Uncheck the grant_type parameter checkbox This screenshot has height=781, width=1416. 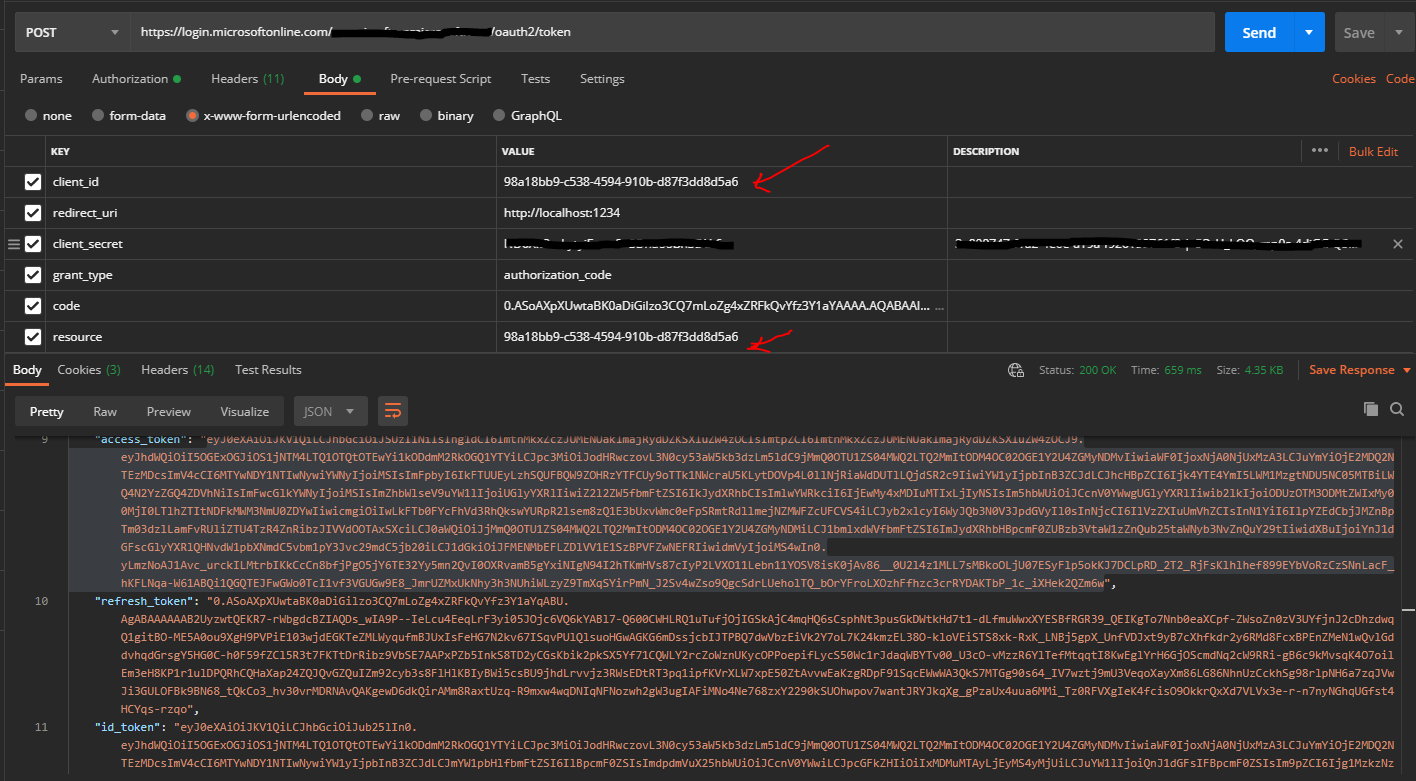[33, 275]
